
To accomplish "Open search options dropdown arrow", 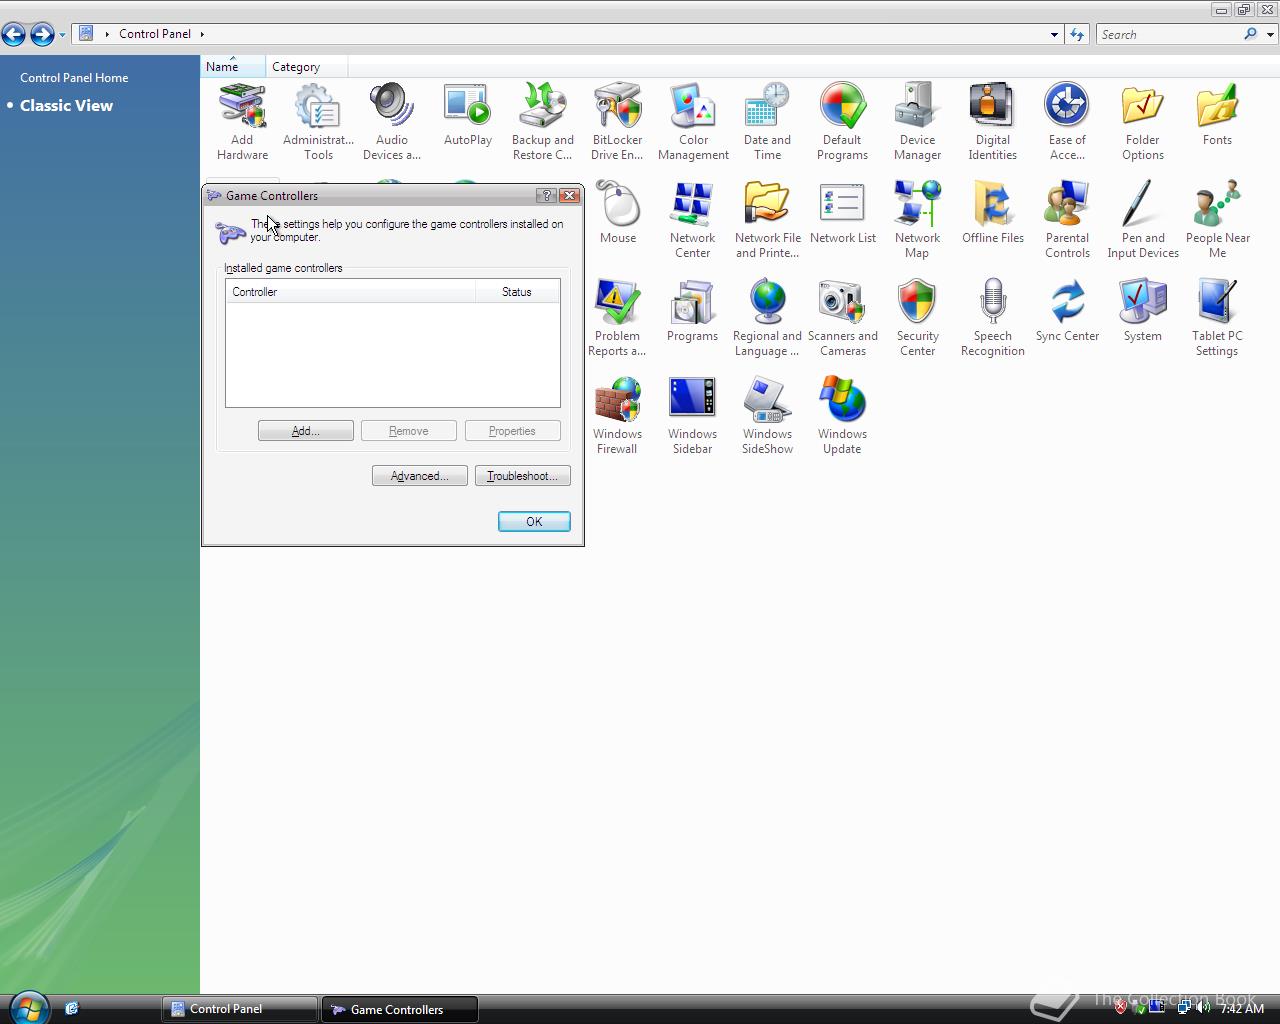I will pos(1270,35).
